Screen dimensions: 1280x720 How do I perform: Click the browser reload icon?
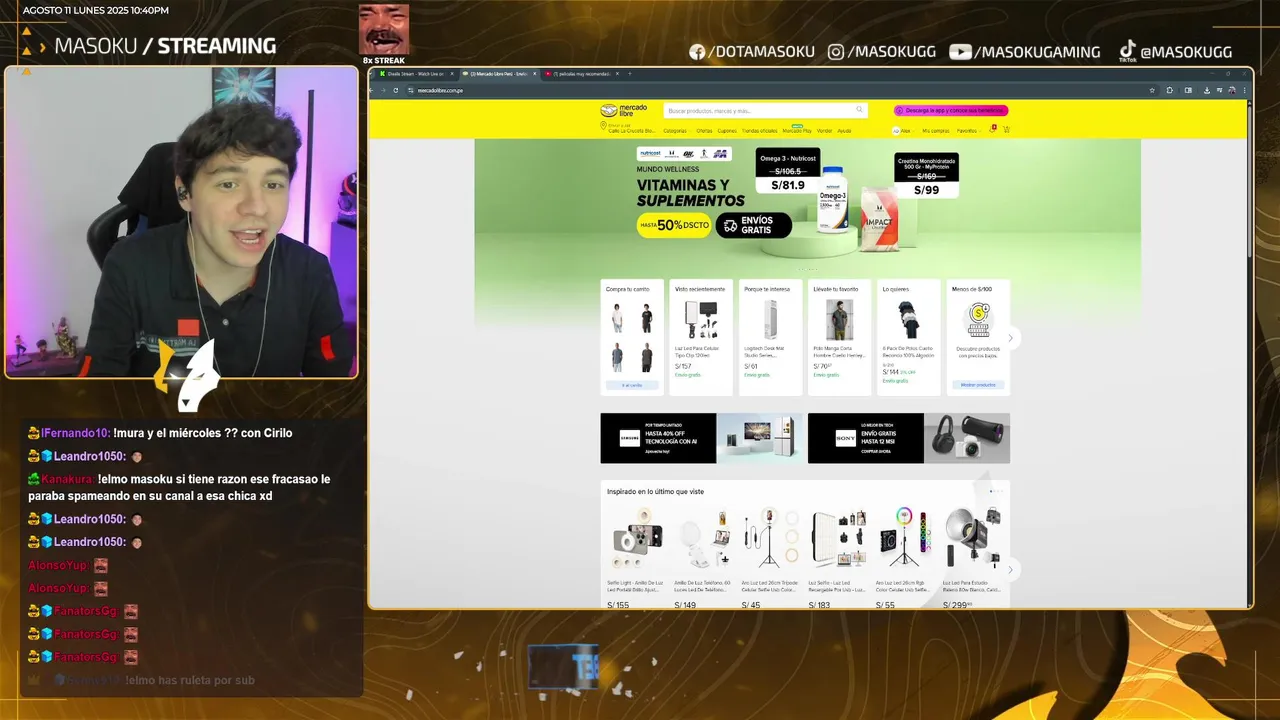tap(396, 90)
